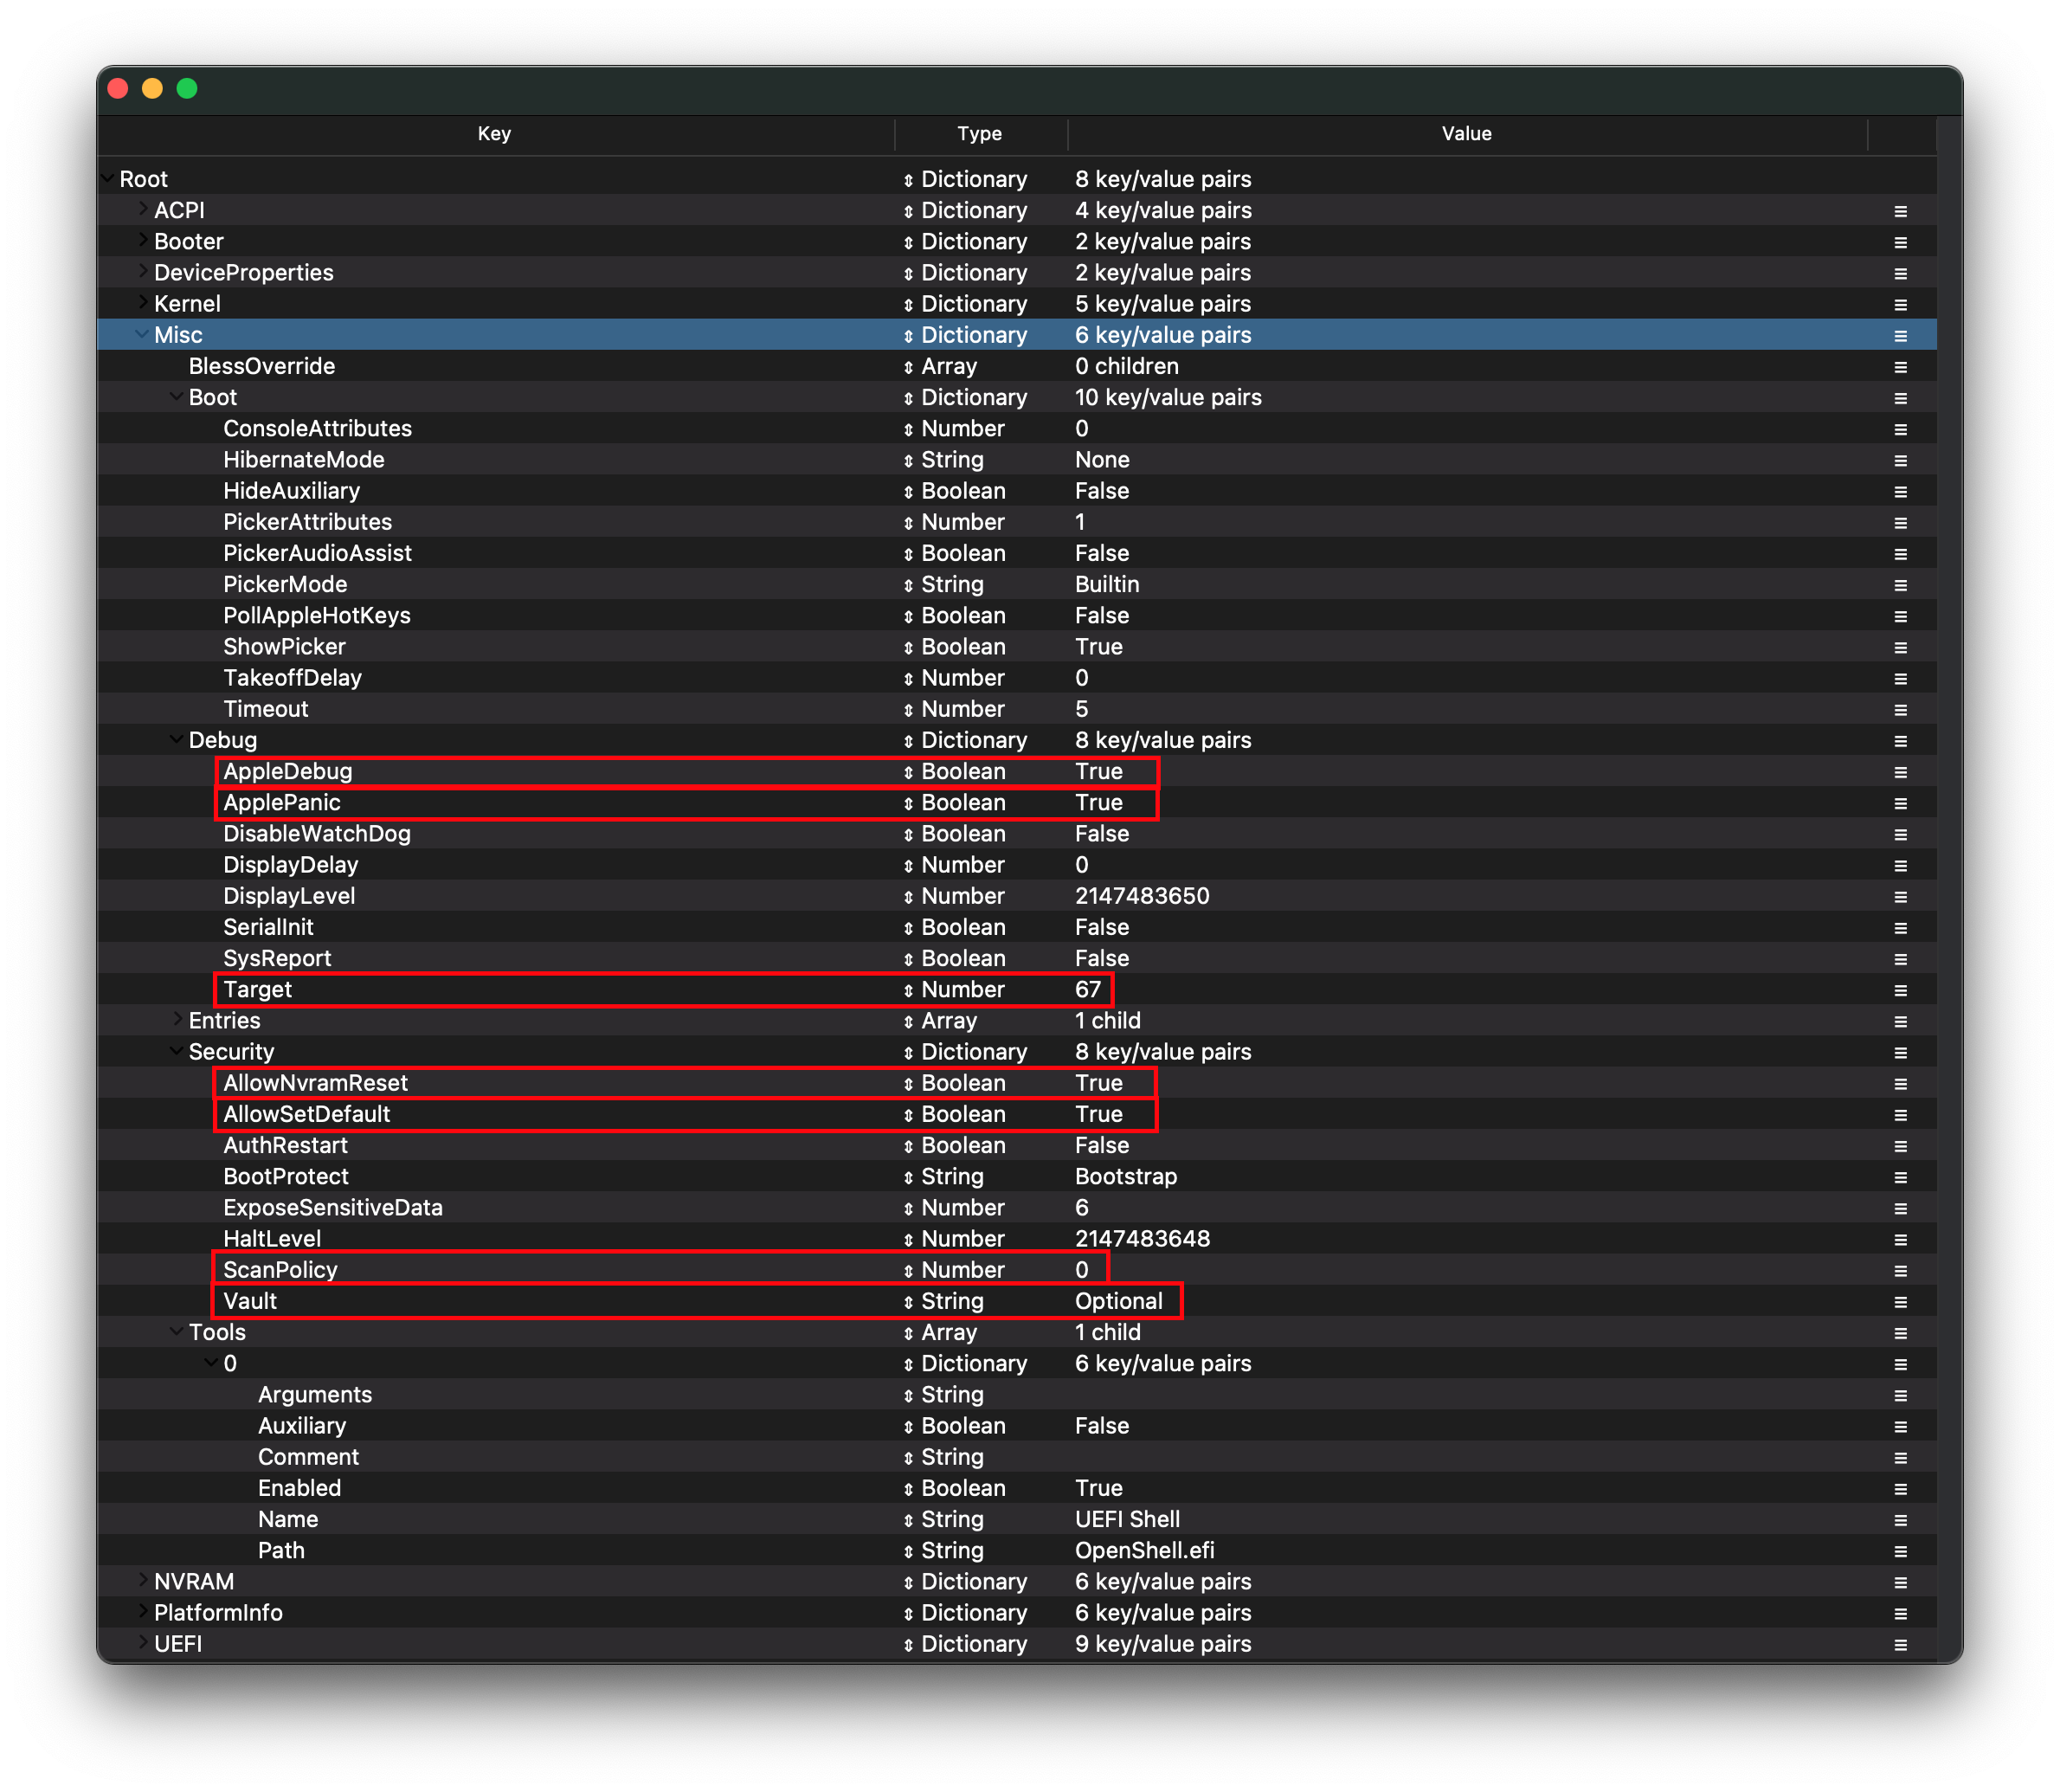Click the row menu icon for Timeout

(1900, 710)
